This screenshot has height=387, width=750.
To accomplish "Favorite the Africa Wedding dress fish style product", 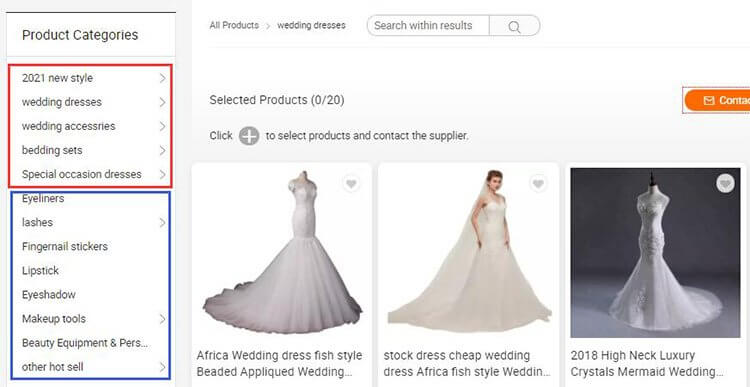I will pos(352,184).
